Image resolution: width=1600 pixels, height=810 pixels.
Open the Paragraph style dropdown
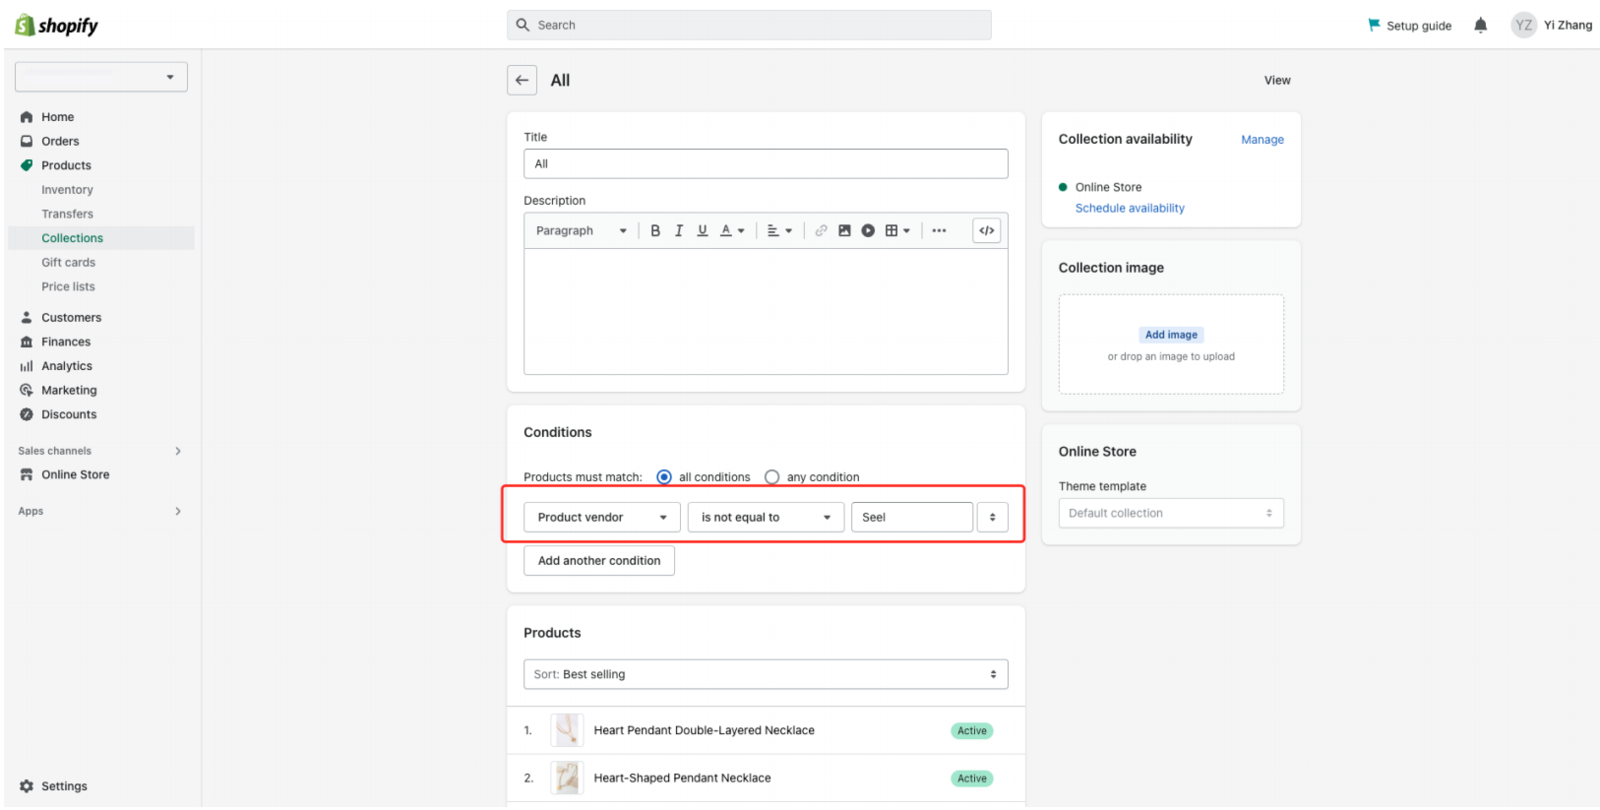click(581, 231)
